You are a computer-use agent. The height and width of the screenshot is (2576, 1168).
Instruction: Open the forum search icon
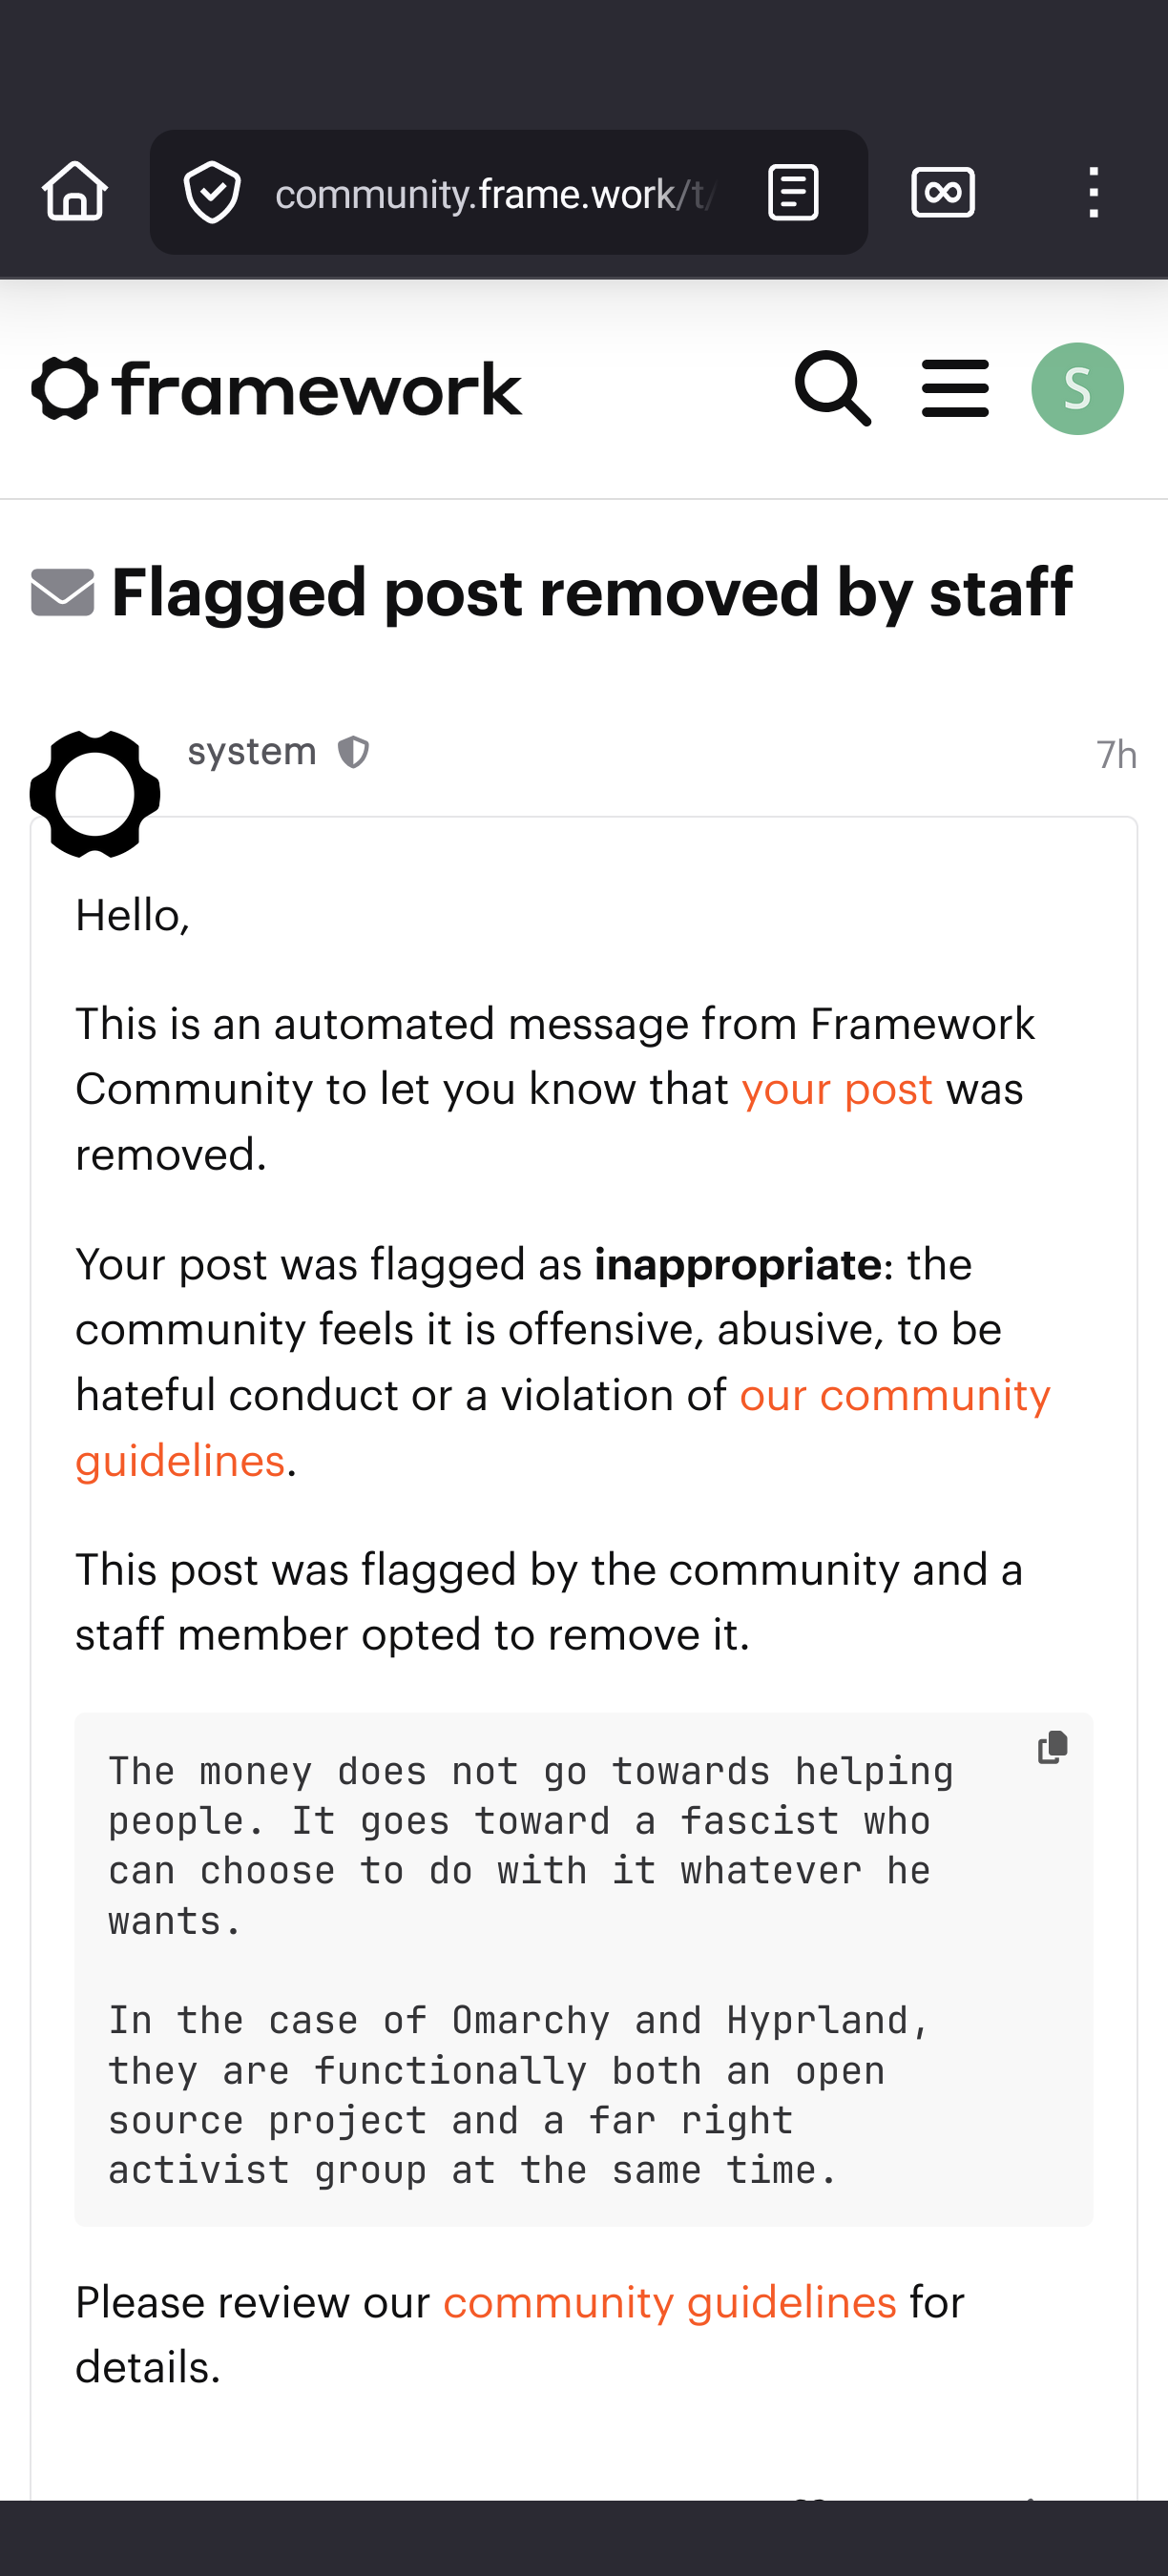coord(833,388)
